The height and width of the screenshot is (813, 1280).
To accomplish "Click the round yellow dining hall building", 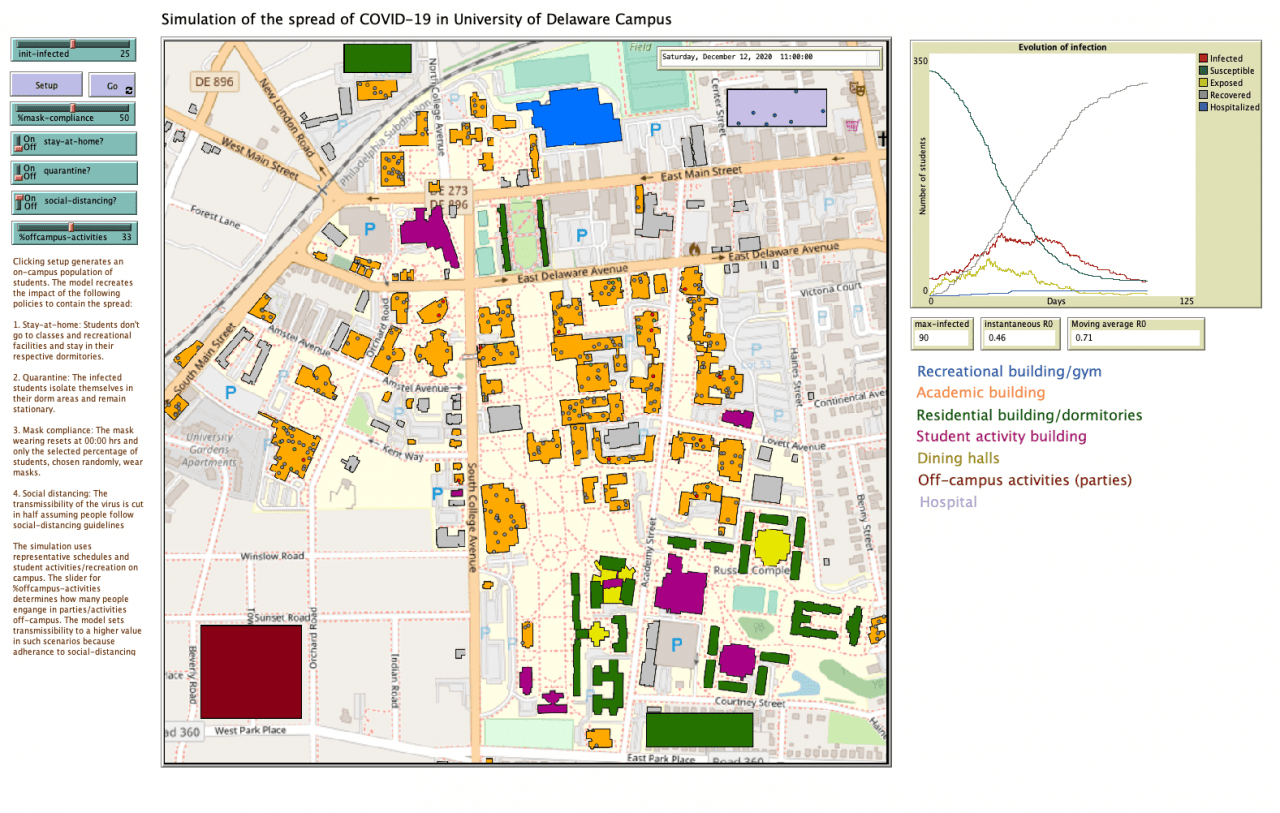I will pos(772,547).
